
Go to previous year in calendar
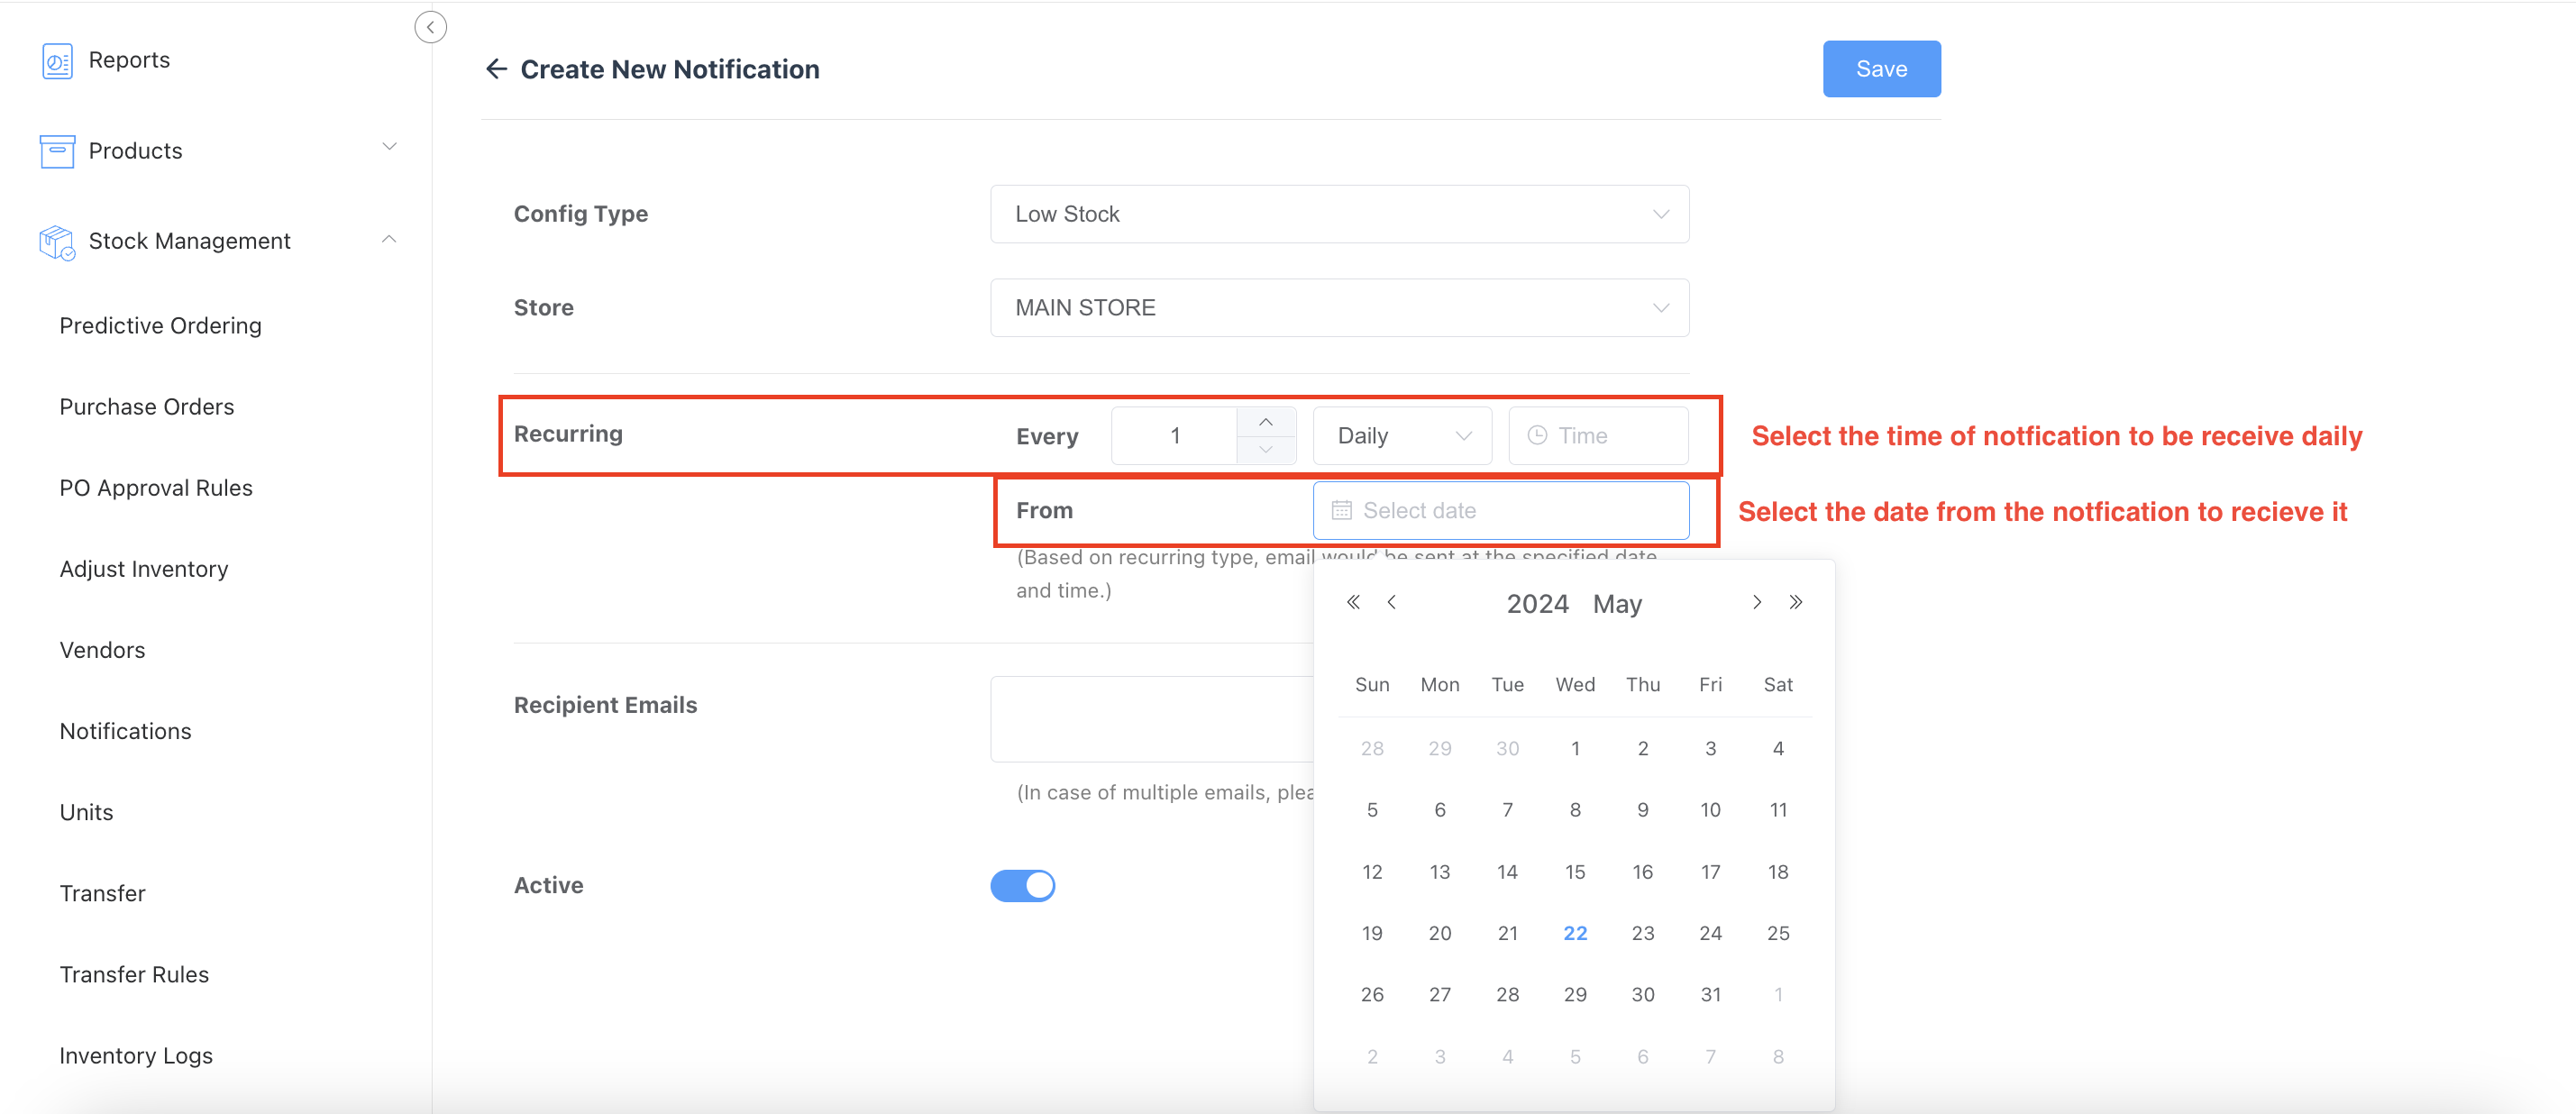[1353, 602]
